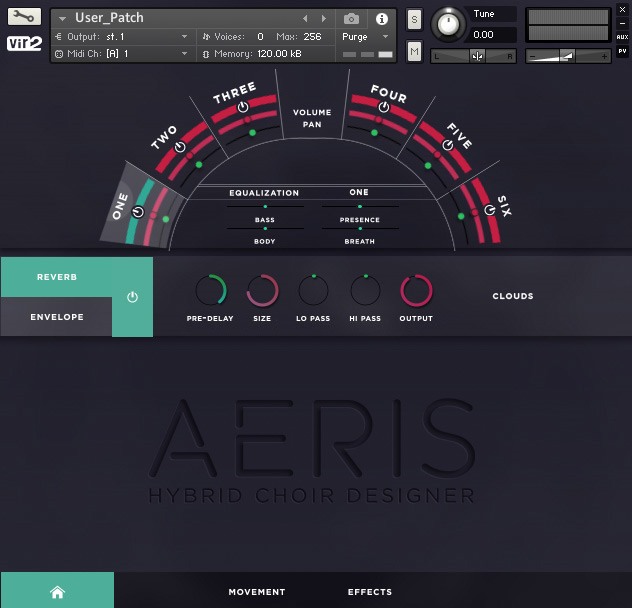Screen dimensions: 632x608
Task: Click the Voices icon
Action: (x=206, y=37)
